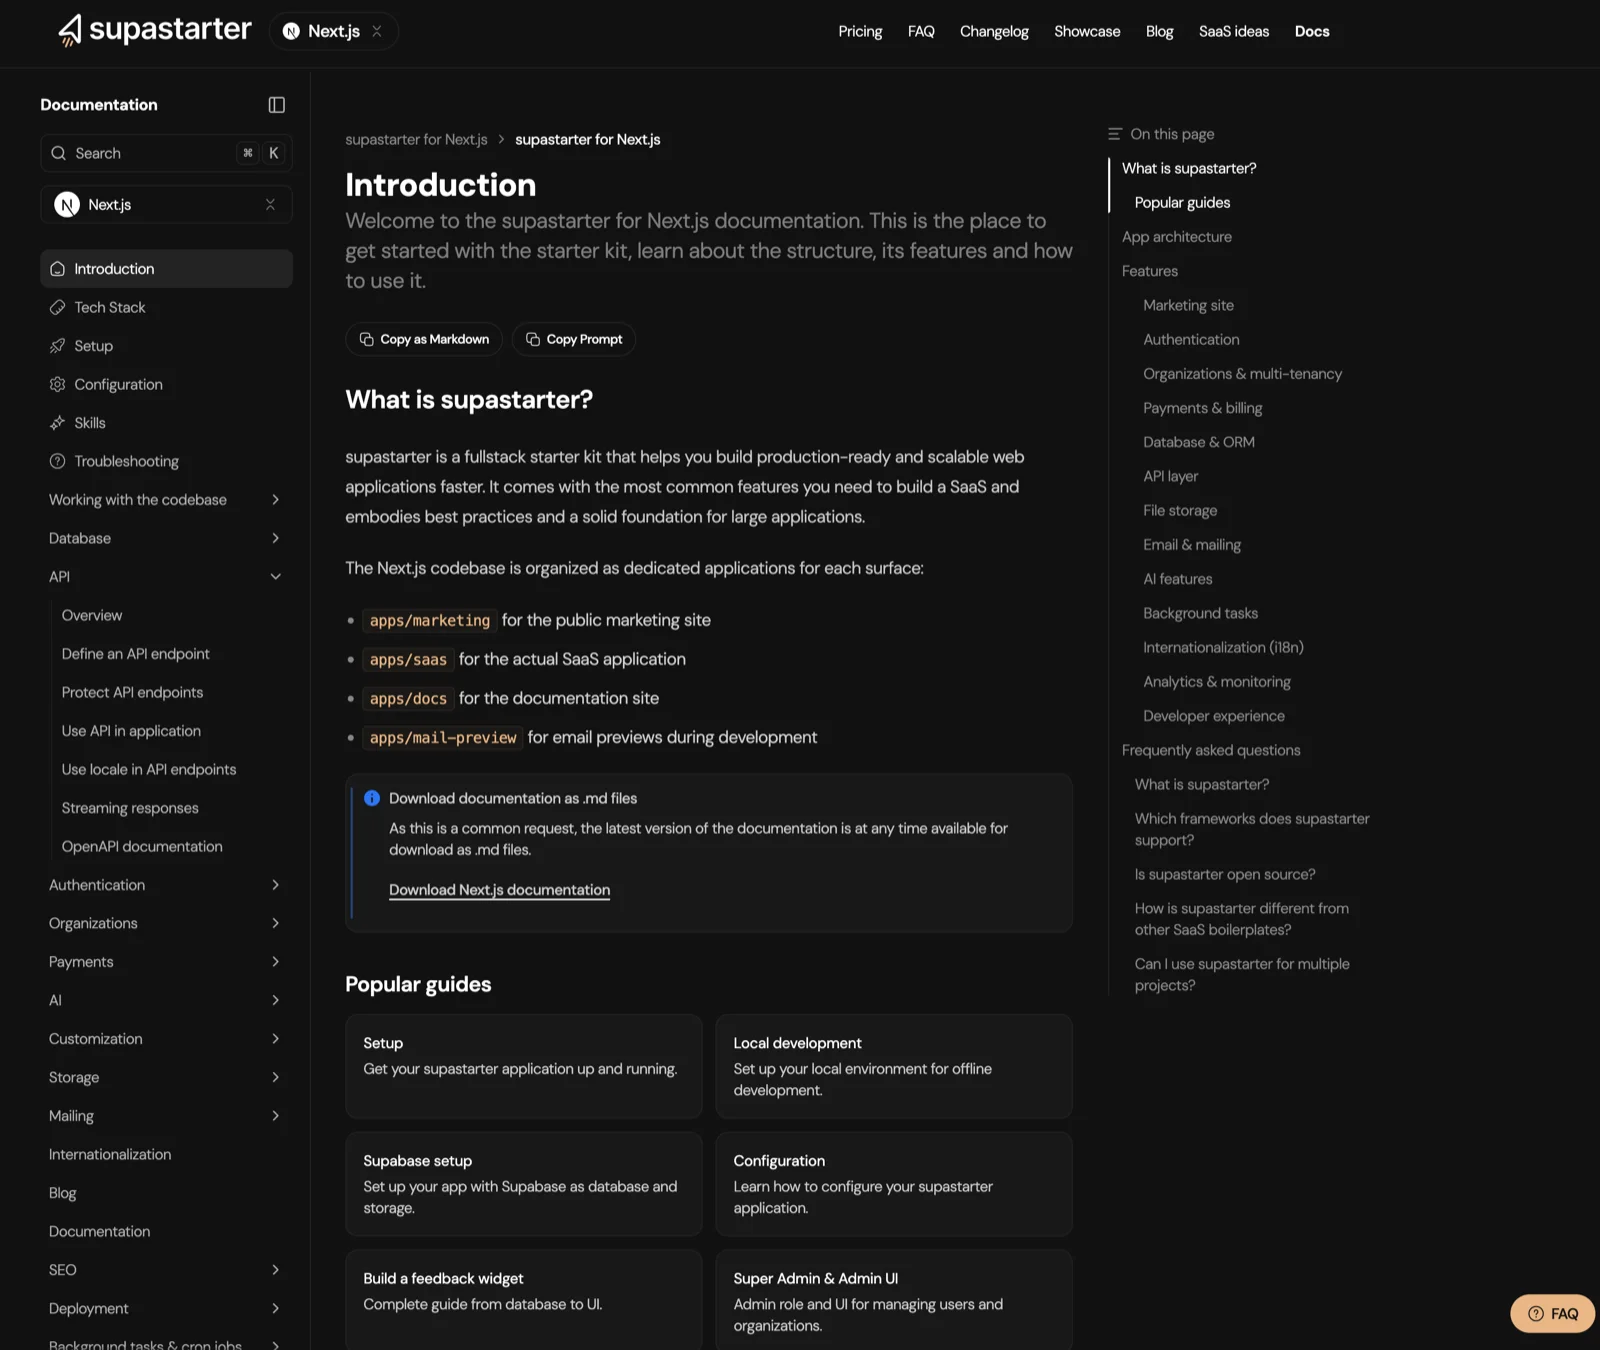The image size is (1600, 1350).
Task: Click Copy Prompt button
Action: [x=574, y=339]
